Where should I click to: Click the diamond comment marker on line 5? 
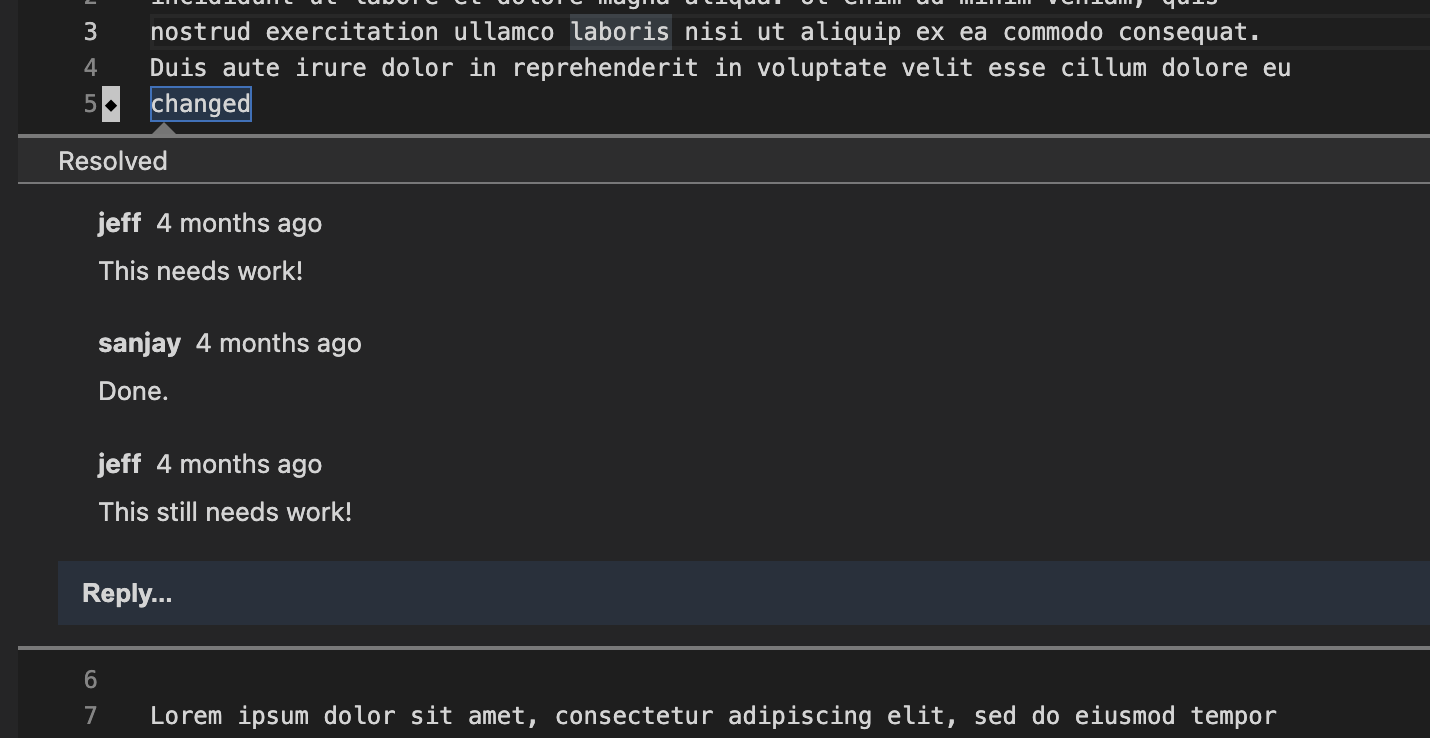pyautogui.click(x=113, y=103)
